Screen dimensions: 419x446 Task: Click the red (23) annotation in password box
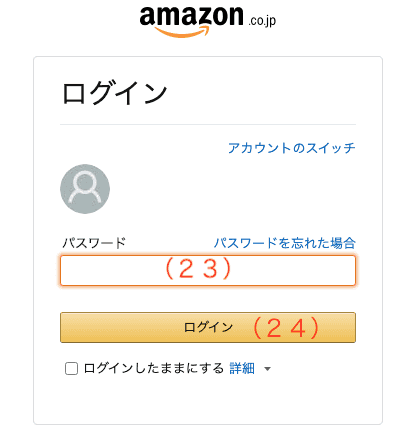coord(198,269)
